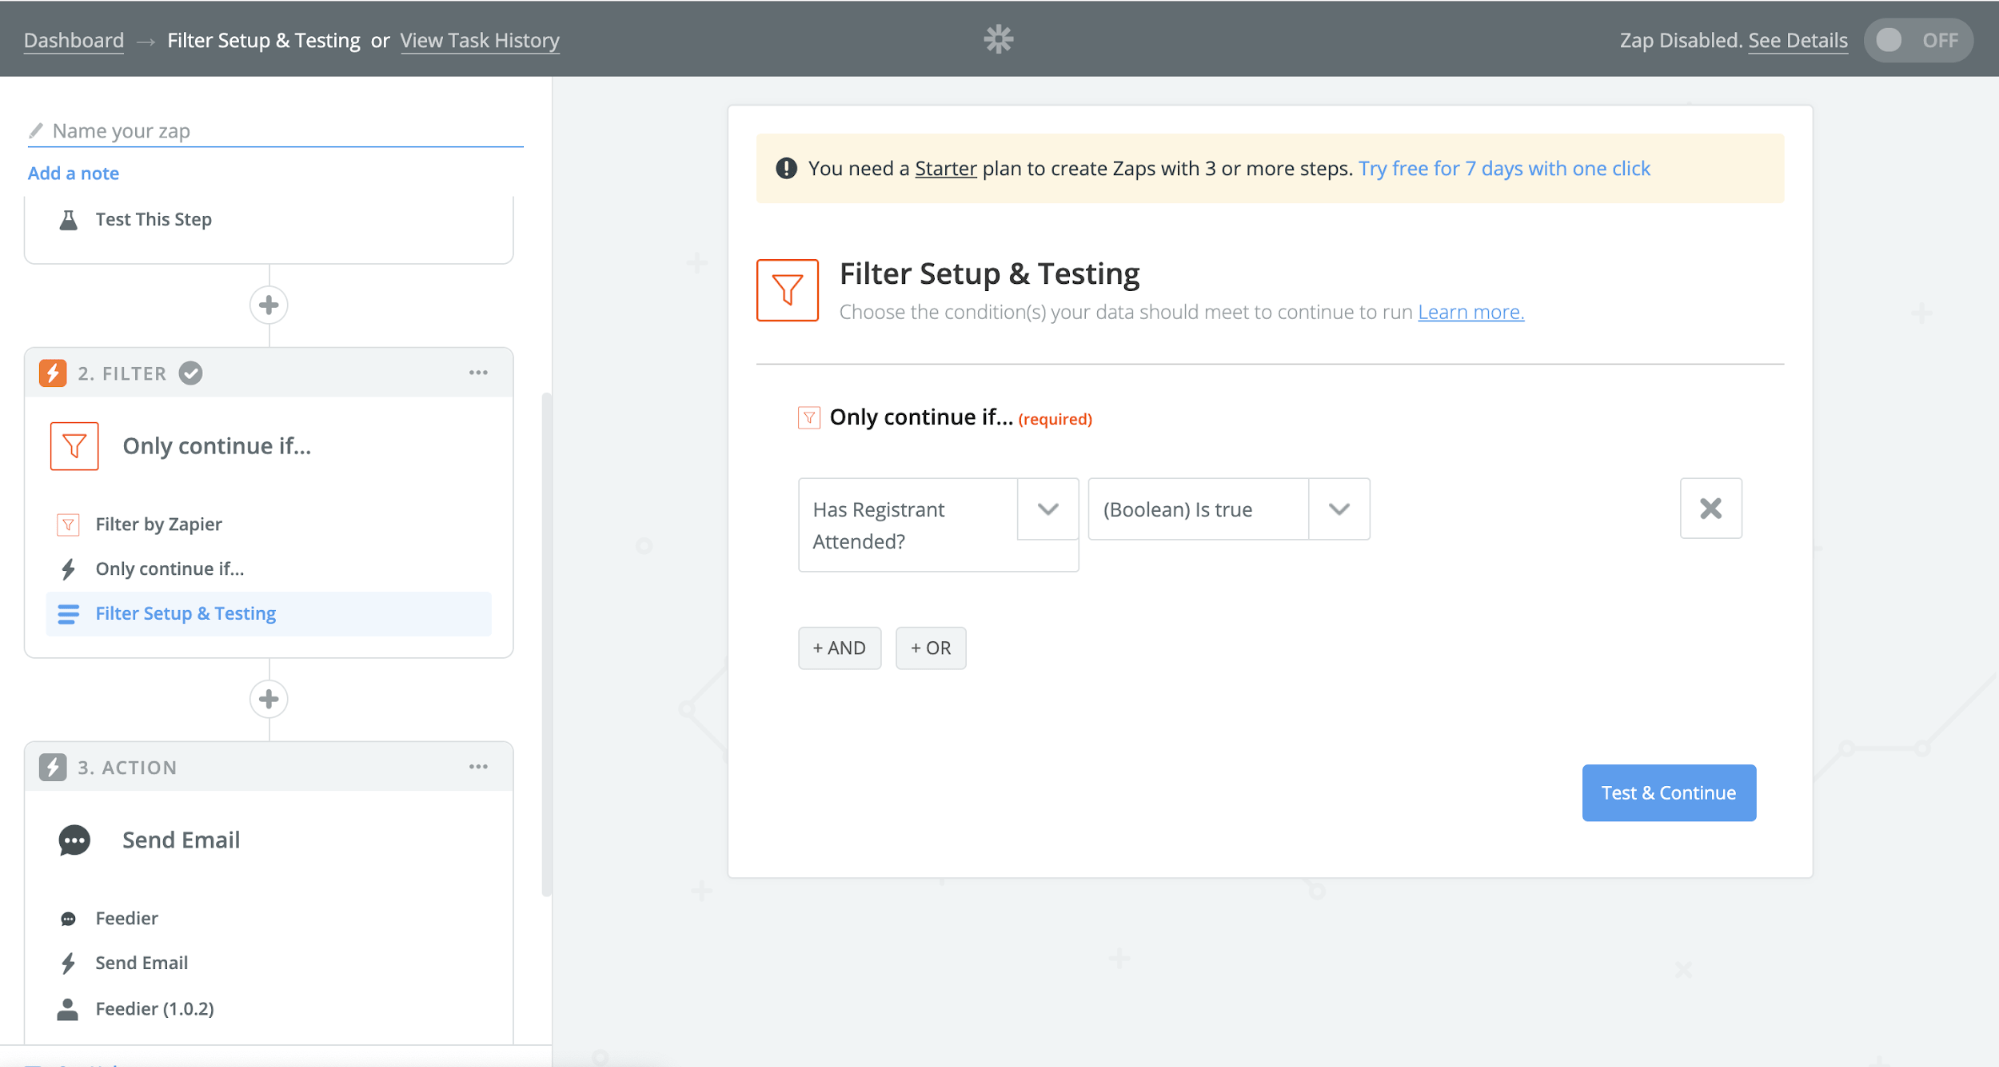Click the gray bolt icon on step 3 Action
This screenshot has height=1067, width=1999.
[53, 767]
